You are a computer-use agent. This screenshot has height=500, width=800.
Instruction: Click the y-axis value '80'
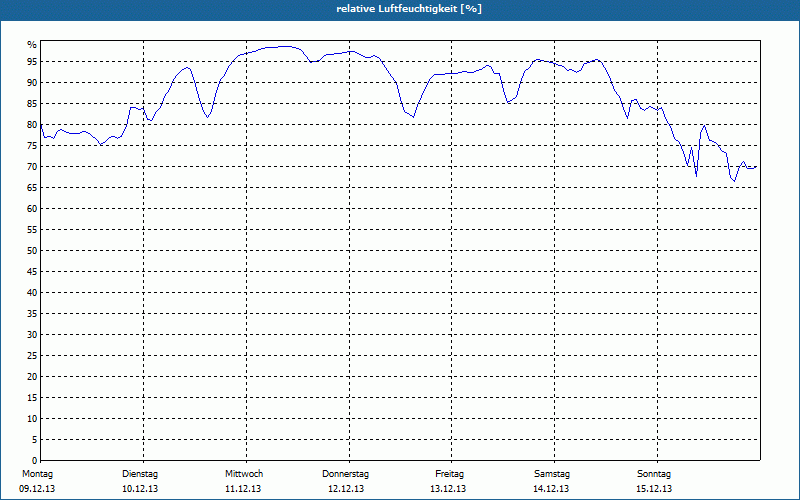pos(32,124)
